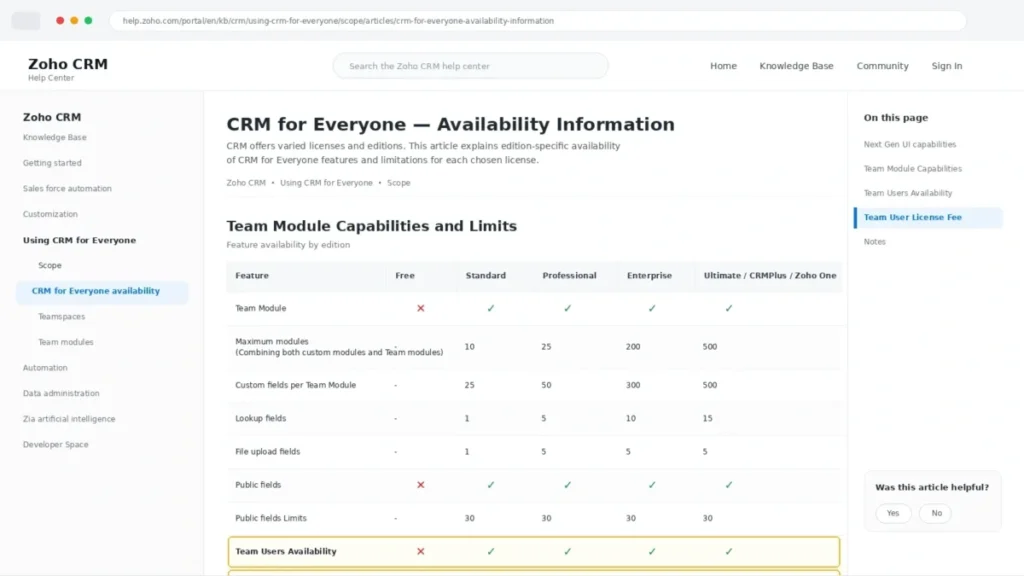The width and height of the screenshot is (1024, 576).
Task: Click the 300 Enterprise custom fields value
Action: (633, 385)
